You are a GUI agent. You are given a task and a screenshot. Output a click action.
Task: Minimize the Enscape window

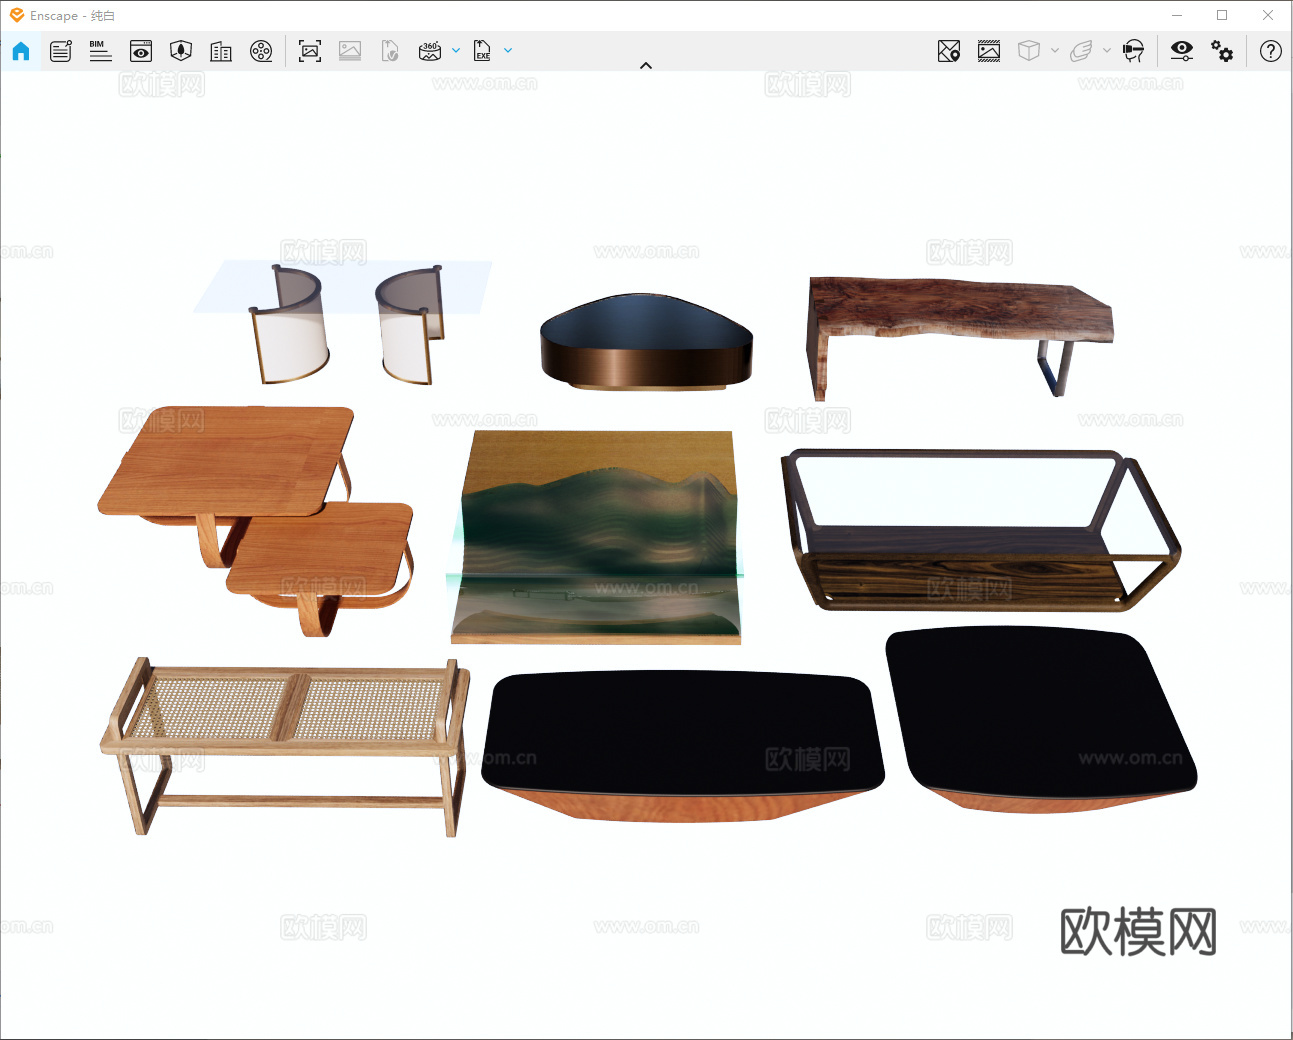pos(1177,15)
